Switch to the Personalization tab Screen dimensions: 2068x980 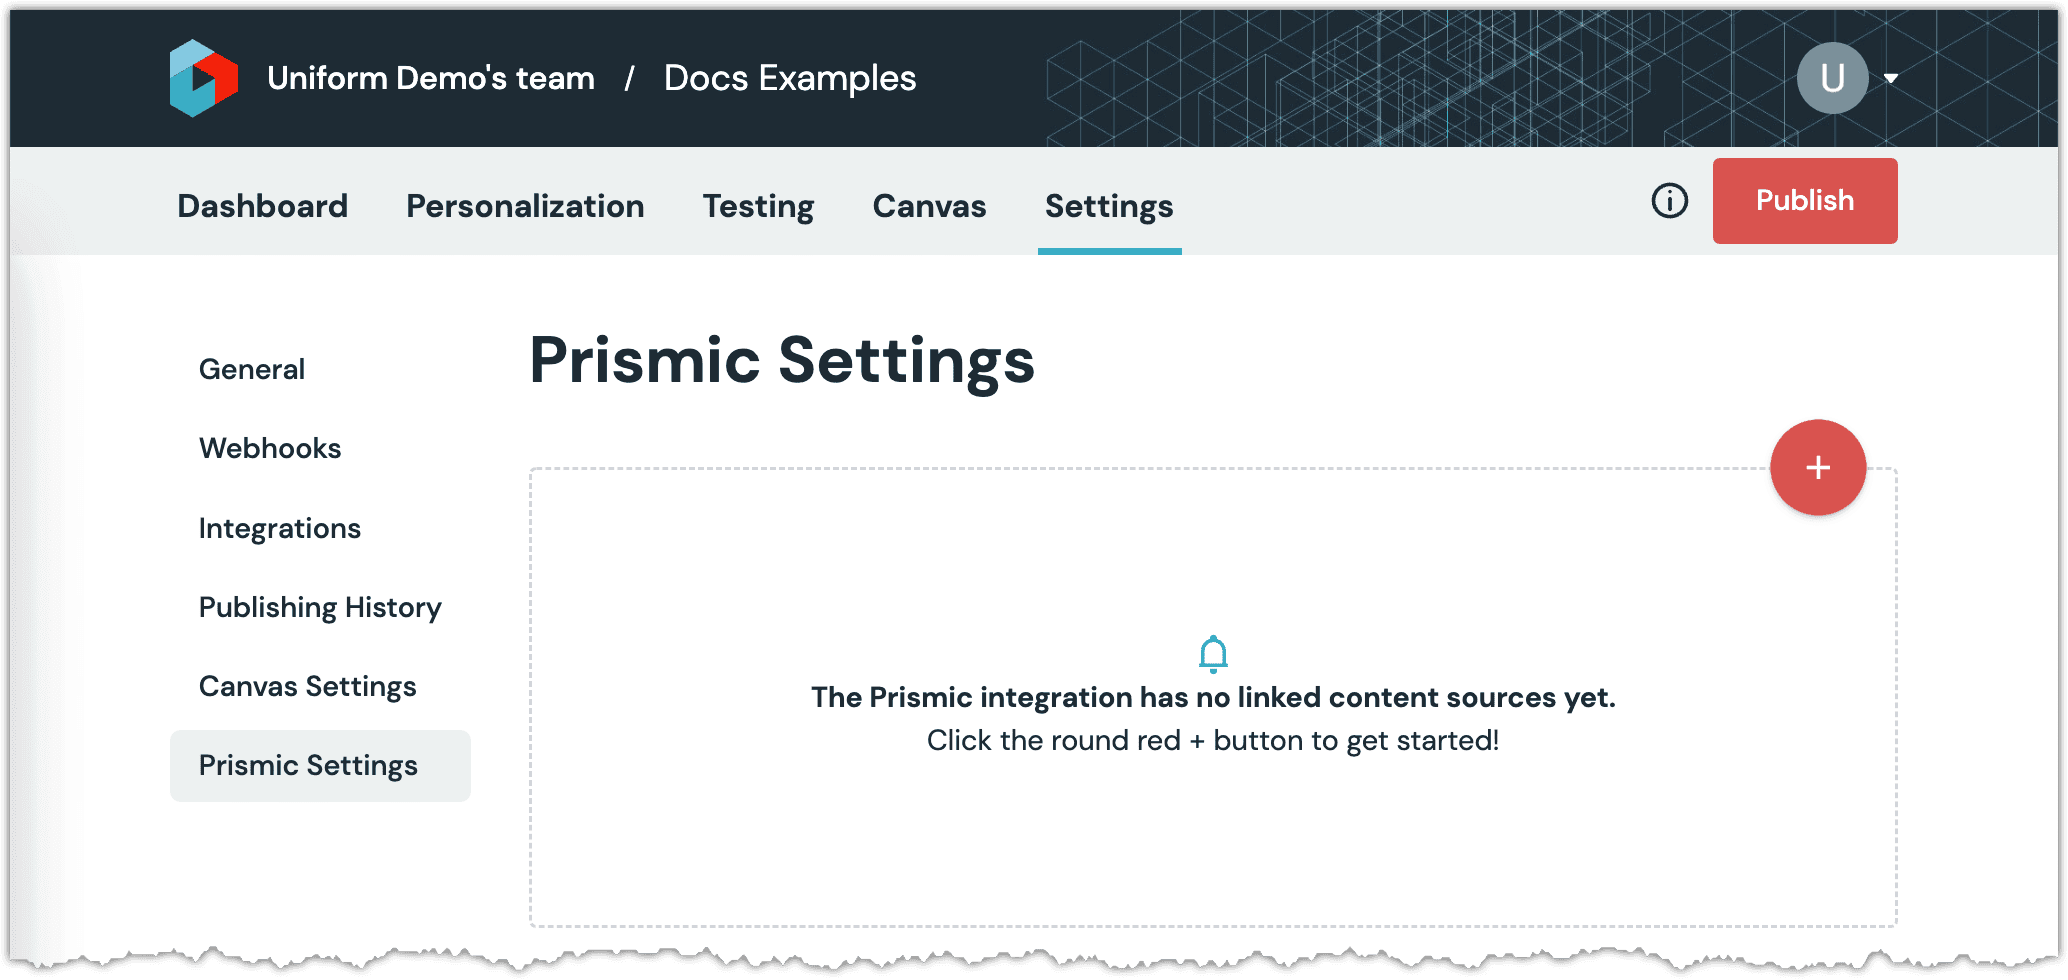tap(525, 206)
